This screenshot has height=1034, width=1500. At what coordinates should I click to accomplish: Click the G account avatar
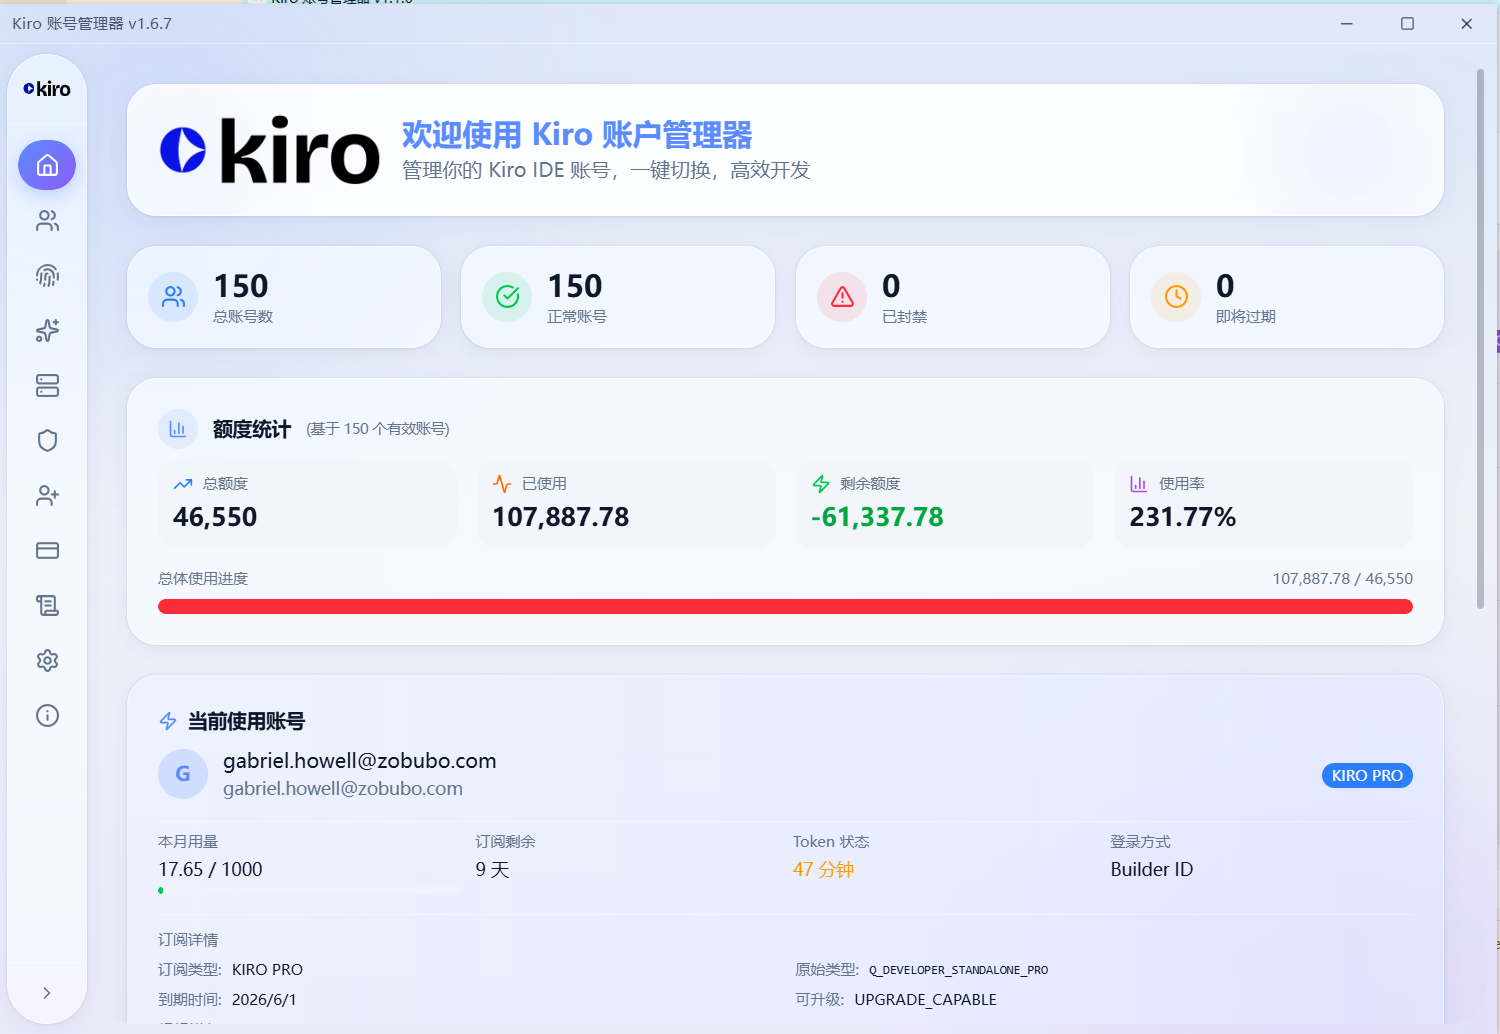pyautogui.click(x=183, y=774)
